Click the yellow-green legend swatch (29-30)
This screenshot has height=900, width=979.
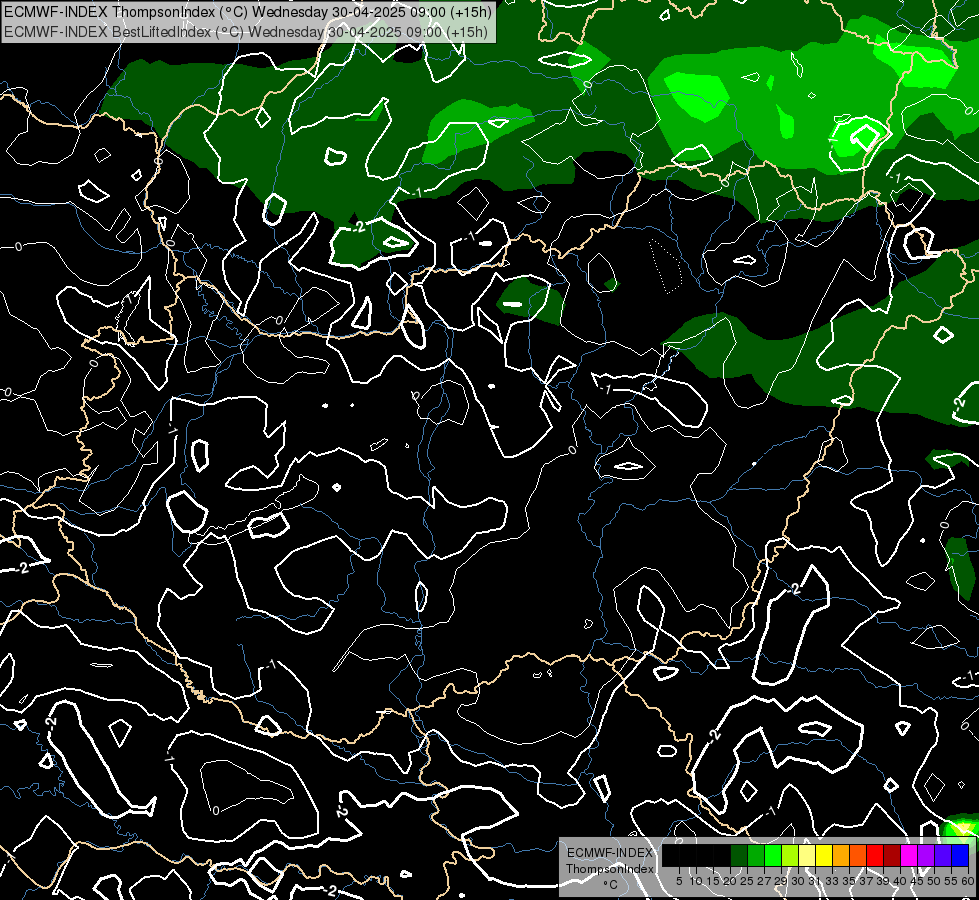tap(790, 856)
